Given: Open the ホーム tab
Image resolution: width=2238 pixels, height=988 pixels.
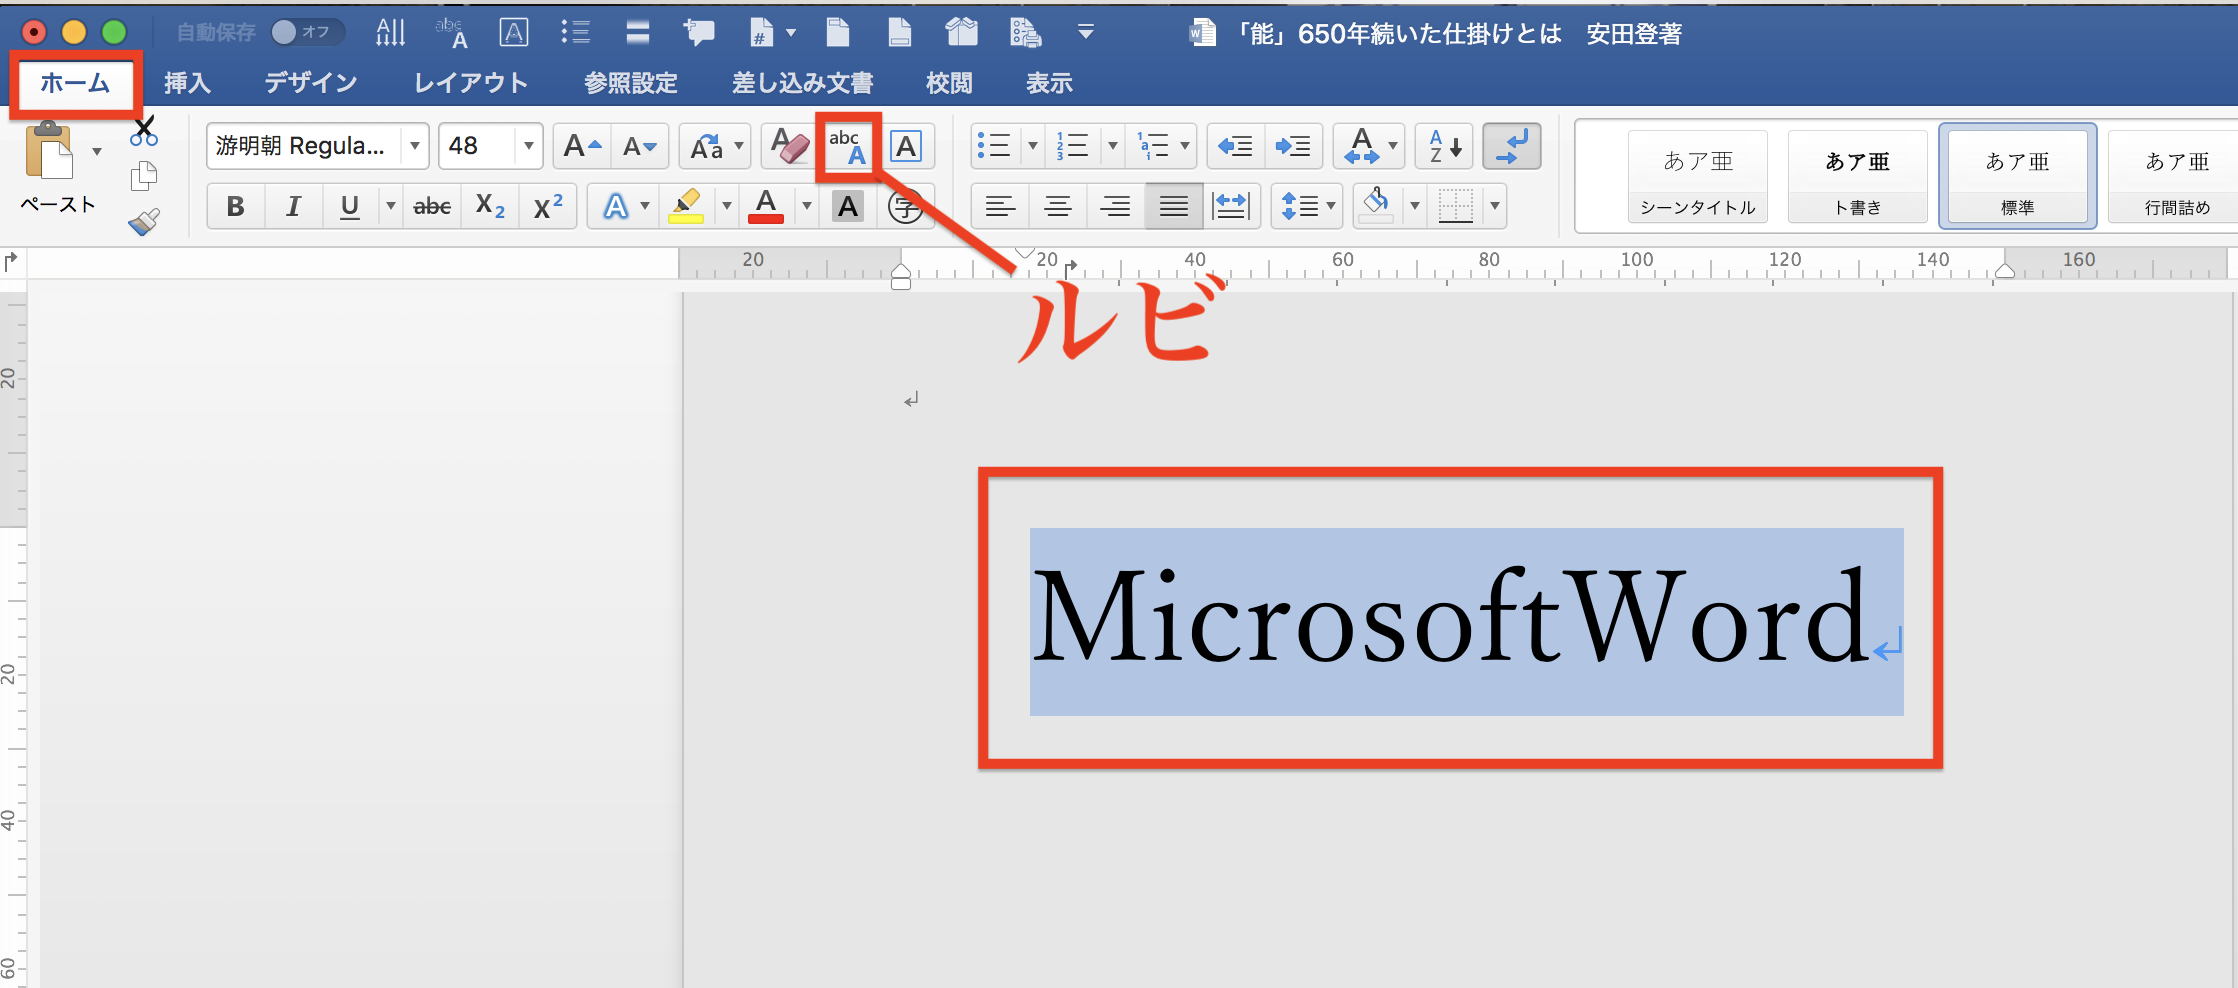Looking at the screenshot, I should coord(75,83).
